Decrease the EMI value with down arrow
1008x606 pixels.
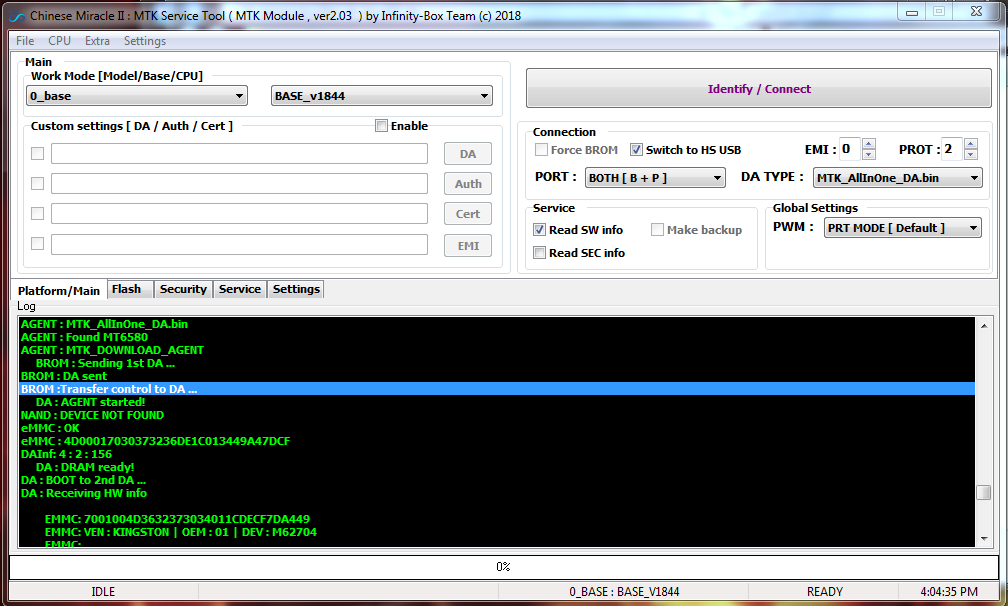click(868, 154)
